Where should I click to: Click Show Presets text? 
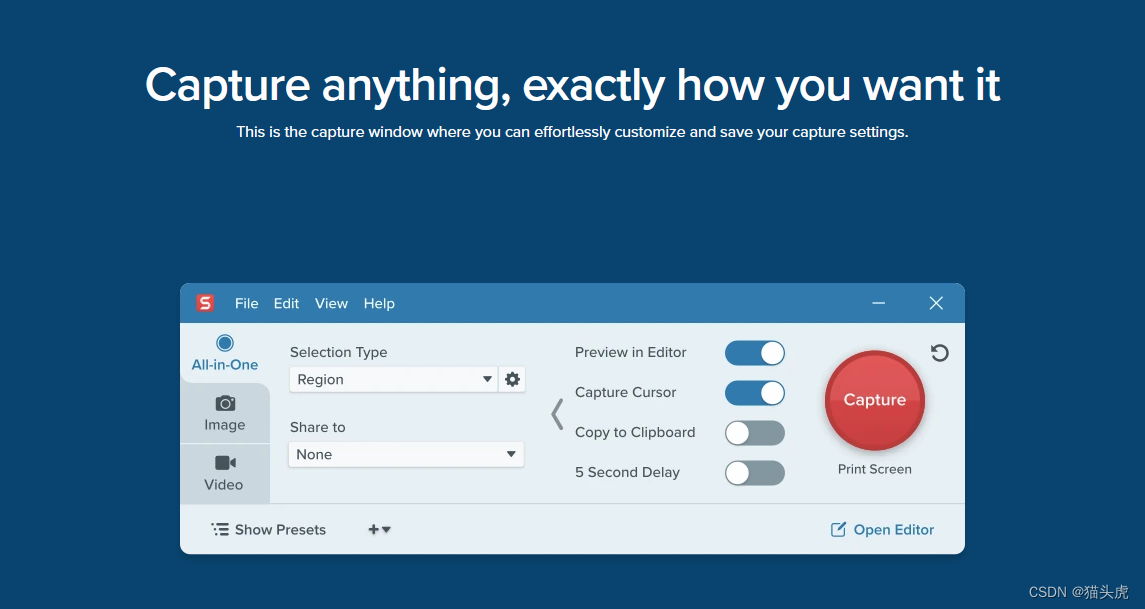click(x=280, y=529)
